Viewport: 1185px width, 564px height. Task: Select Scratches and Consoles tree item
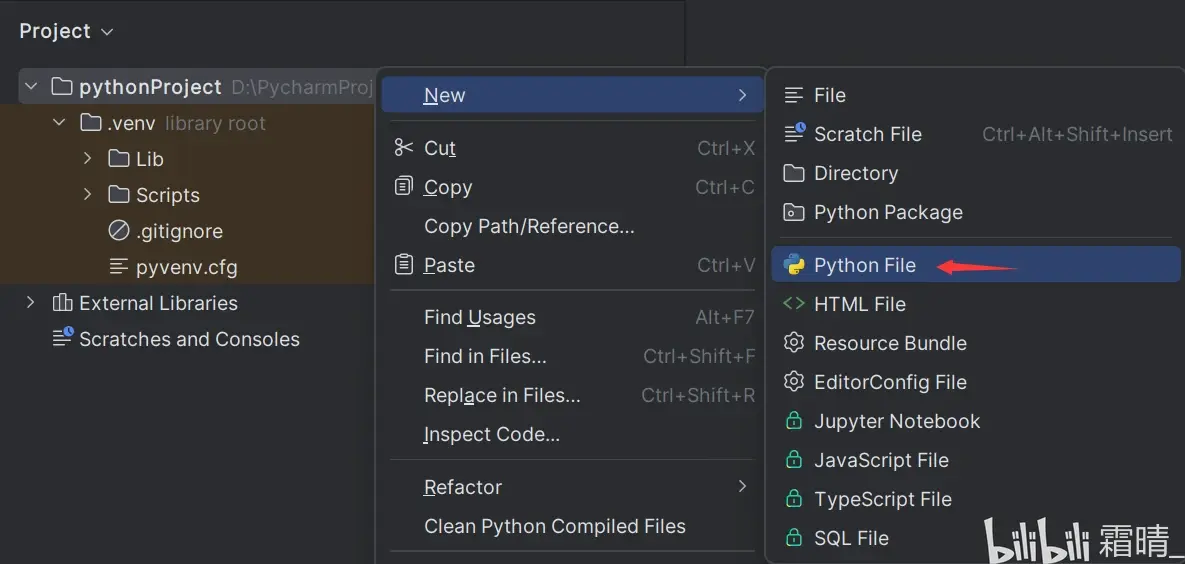189,339
